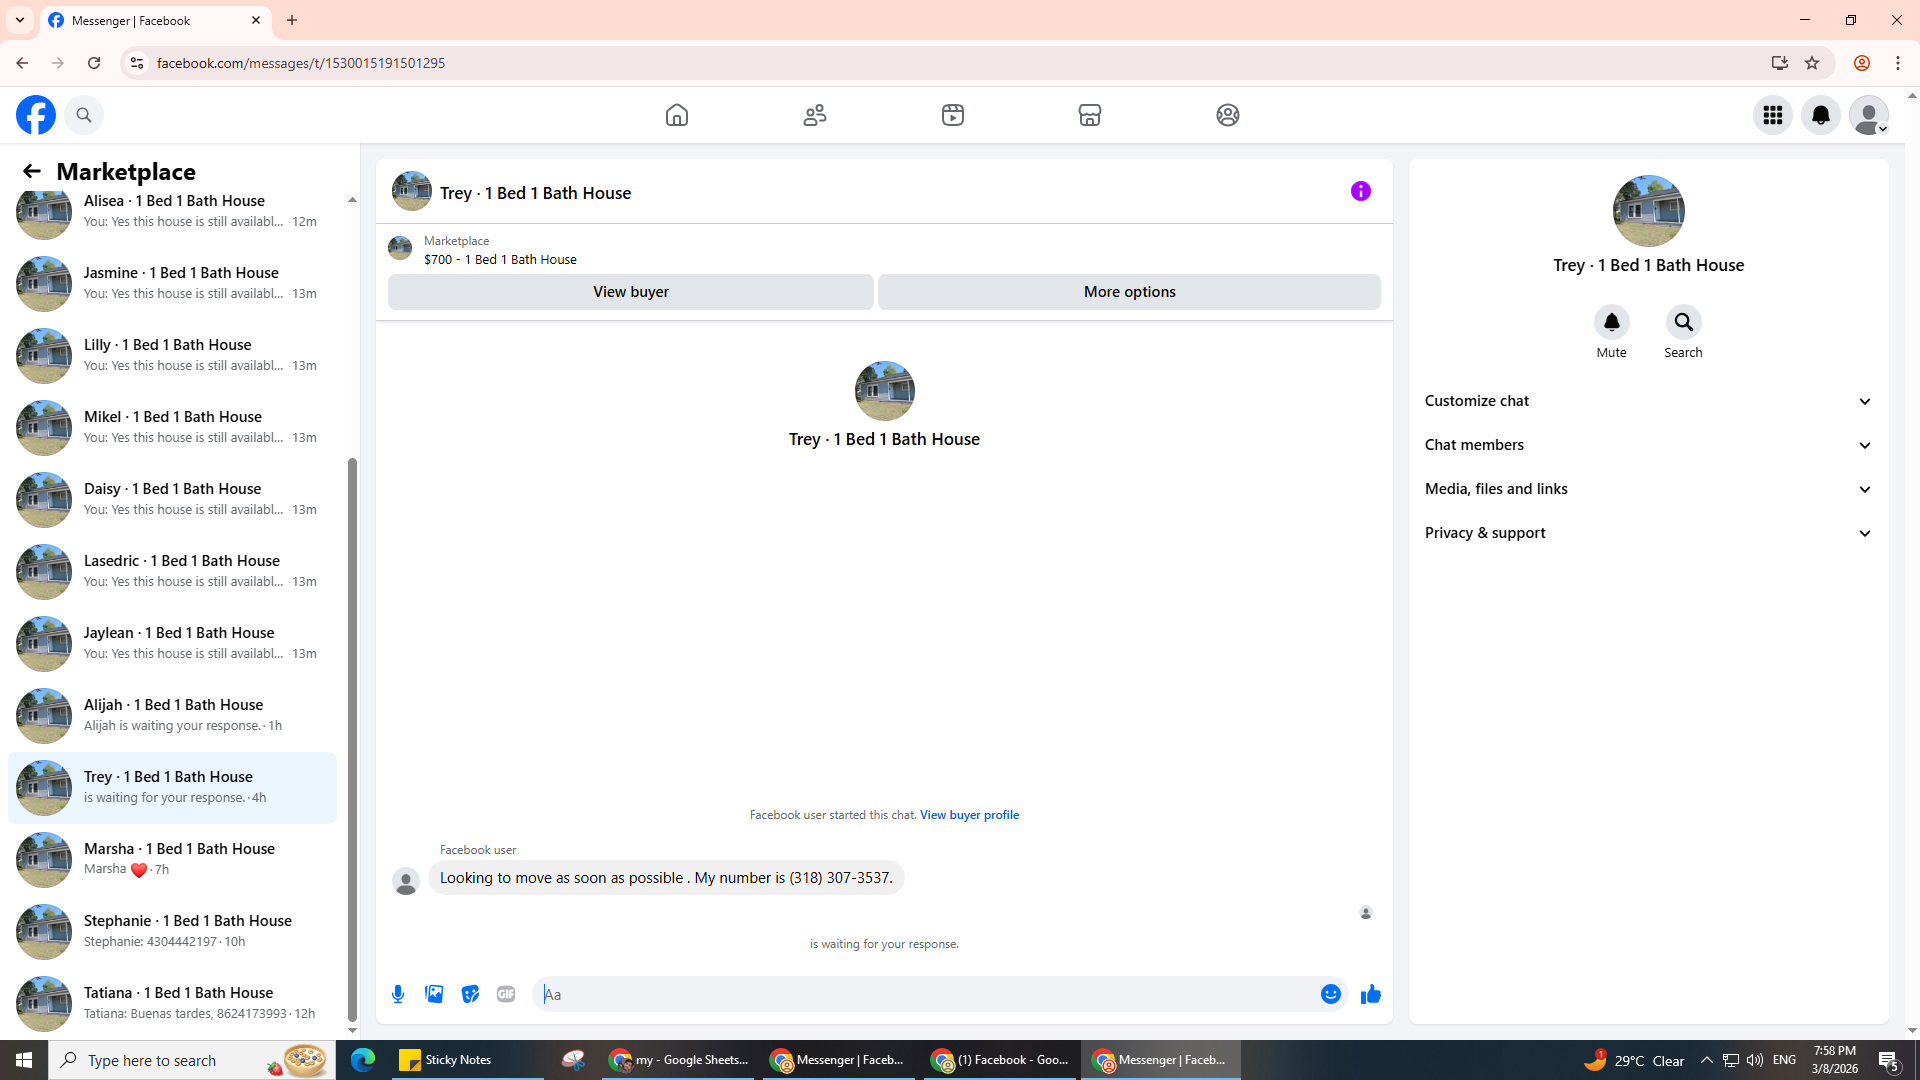Open the View buyer profile link
1920x1080 pixels.
point(969,815)
